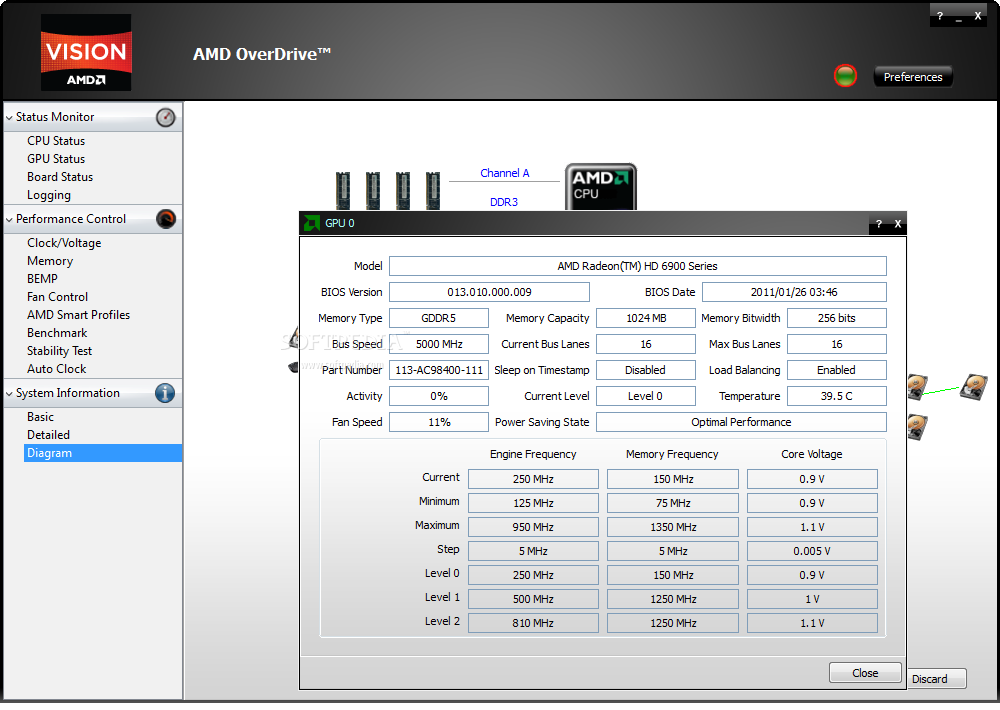Click Memory Bitwidth value 256 bits
Image resolution: width=1000 pixels, height=710 pixels.
coord(837,318)
